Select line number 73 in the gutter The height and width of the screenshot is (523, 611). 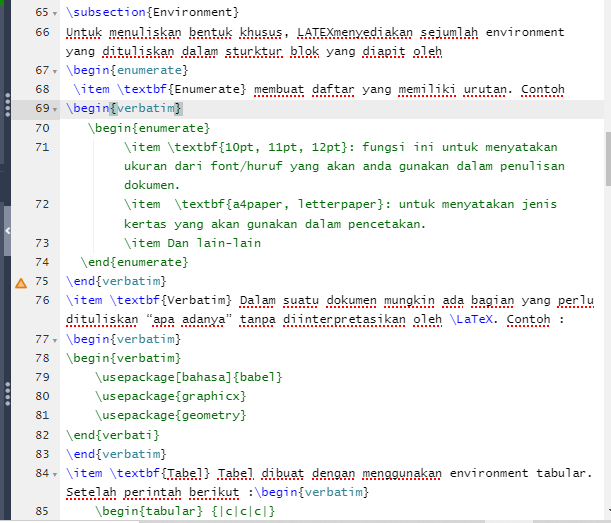click(x=42, y=243)
